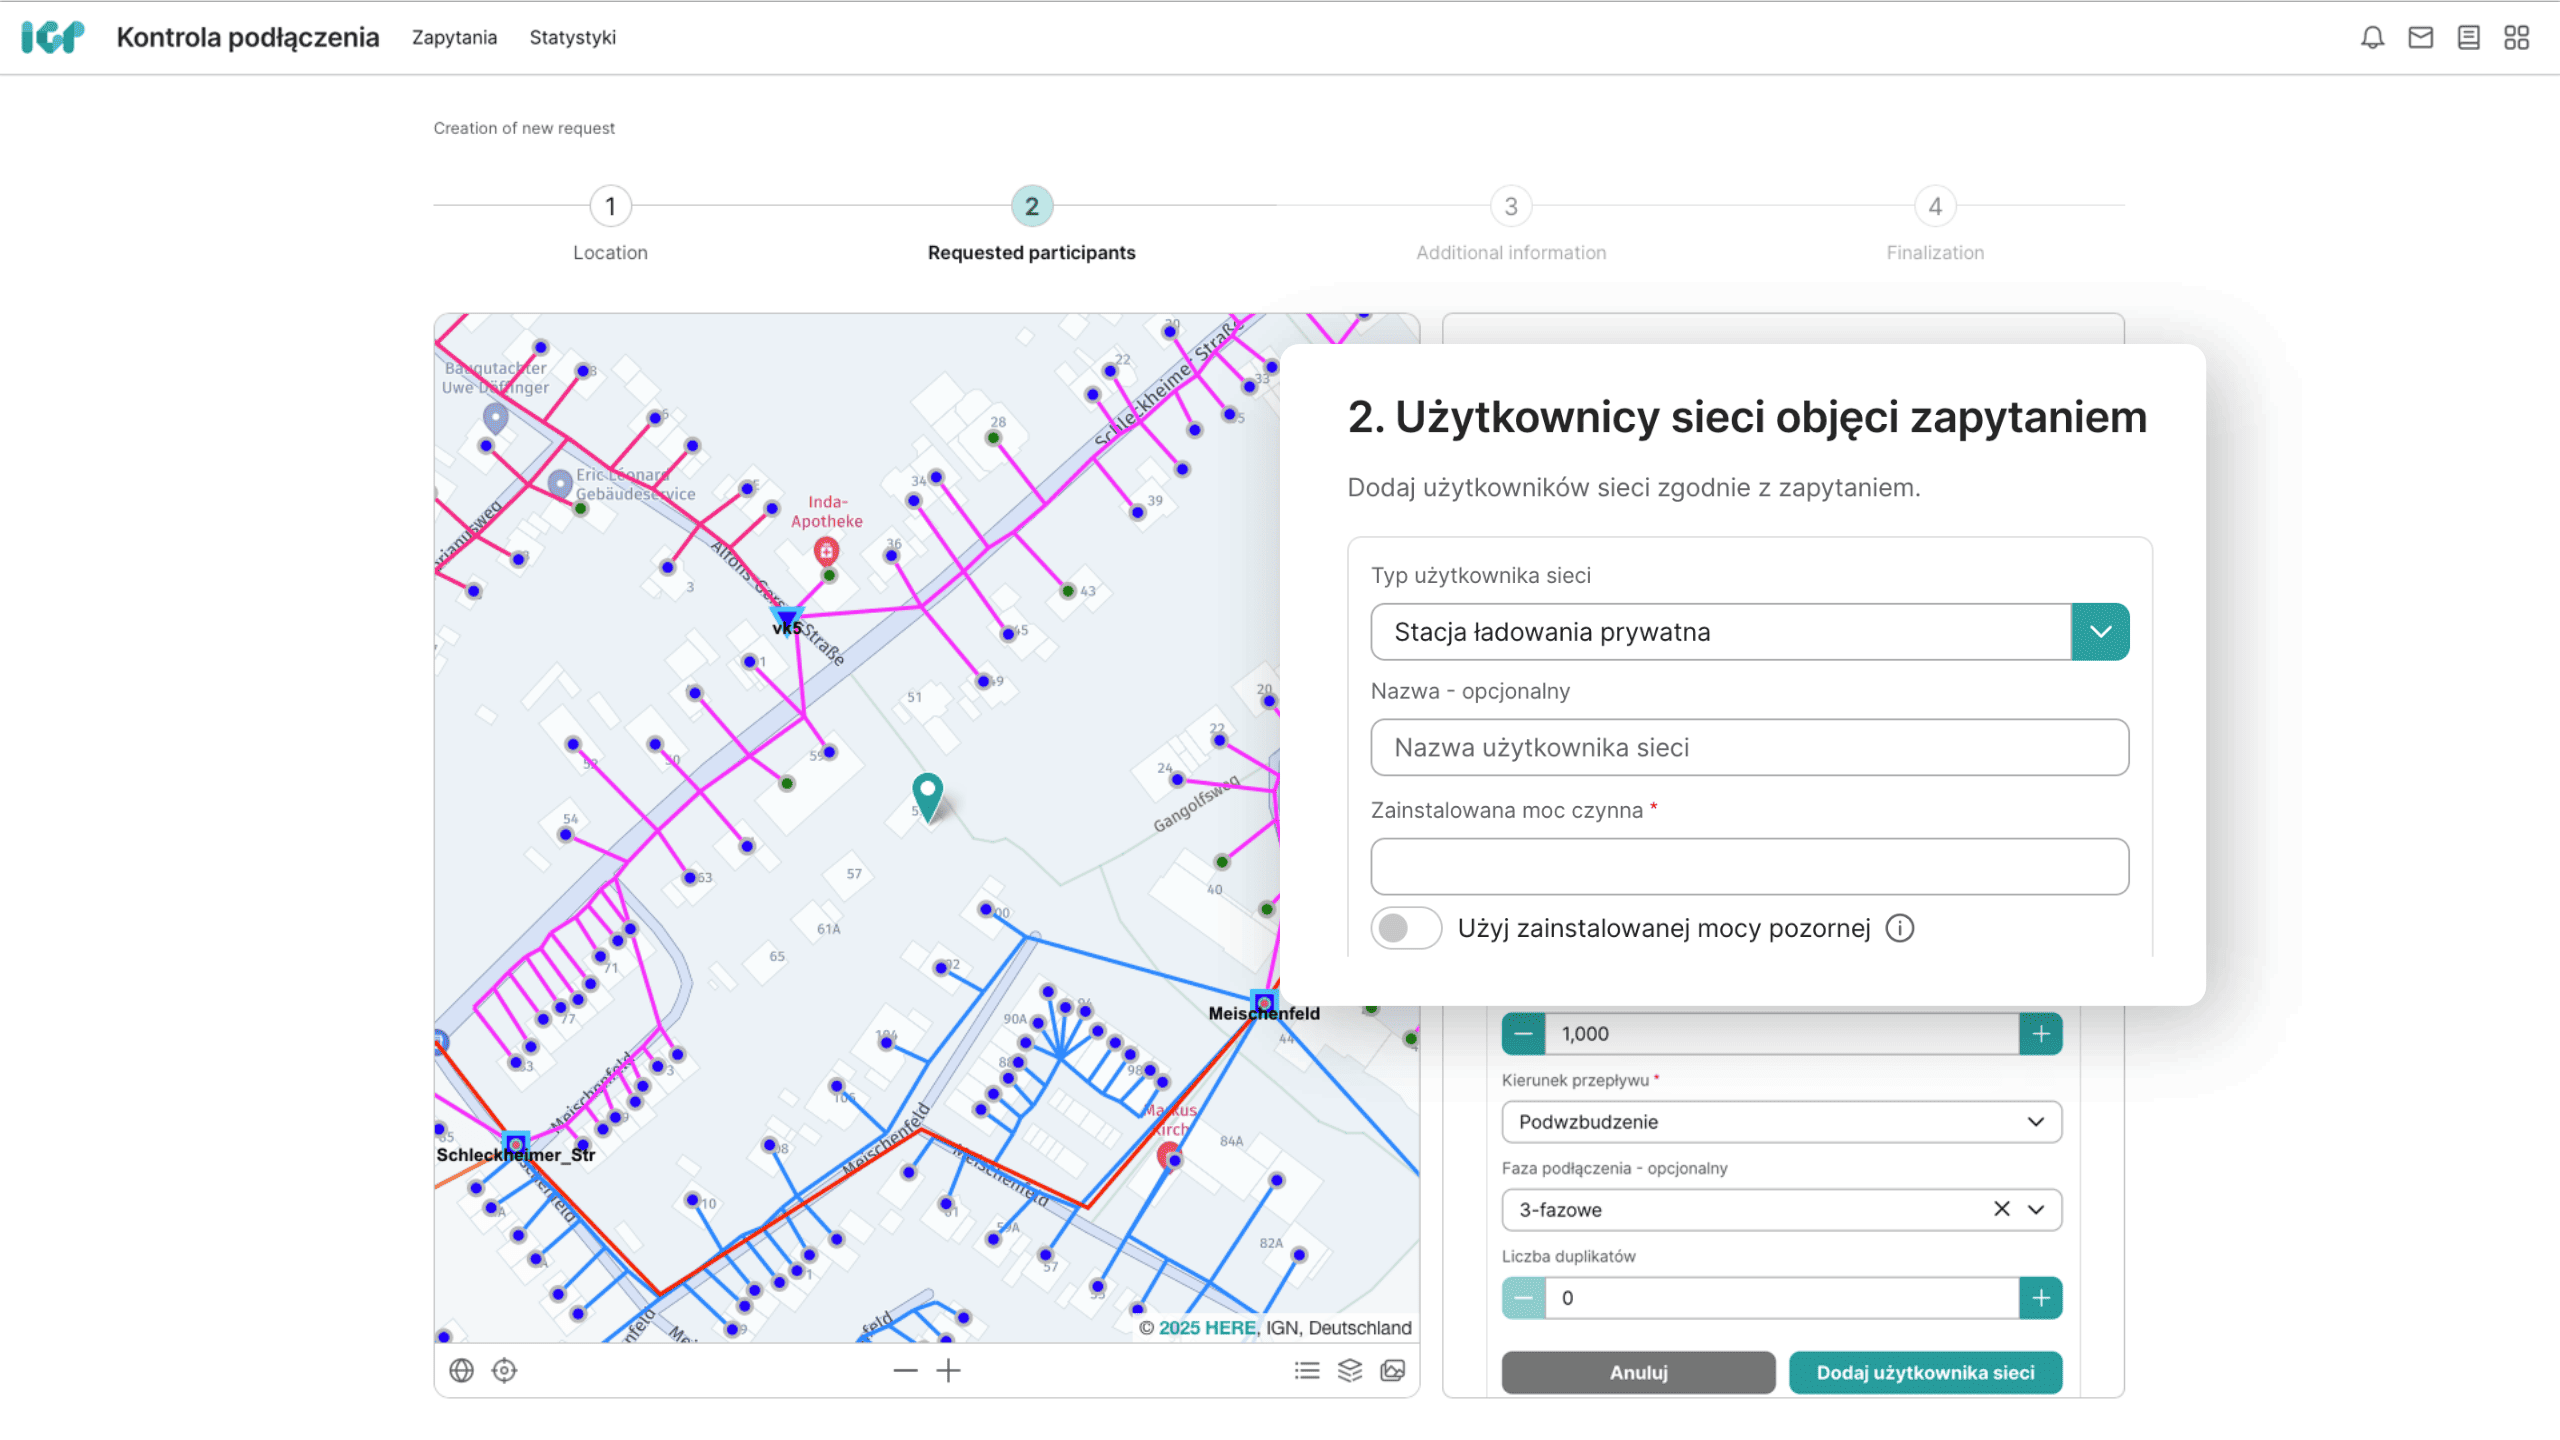
Task: Click info icon beside mocy pozornej
Action: (x=1900, y=928)
